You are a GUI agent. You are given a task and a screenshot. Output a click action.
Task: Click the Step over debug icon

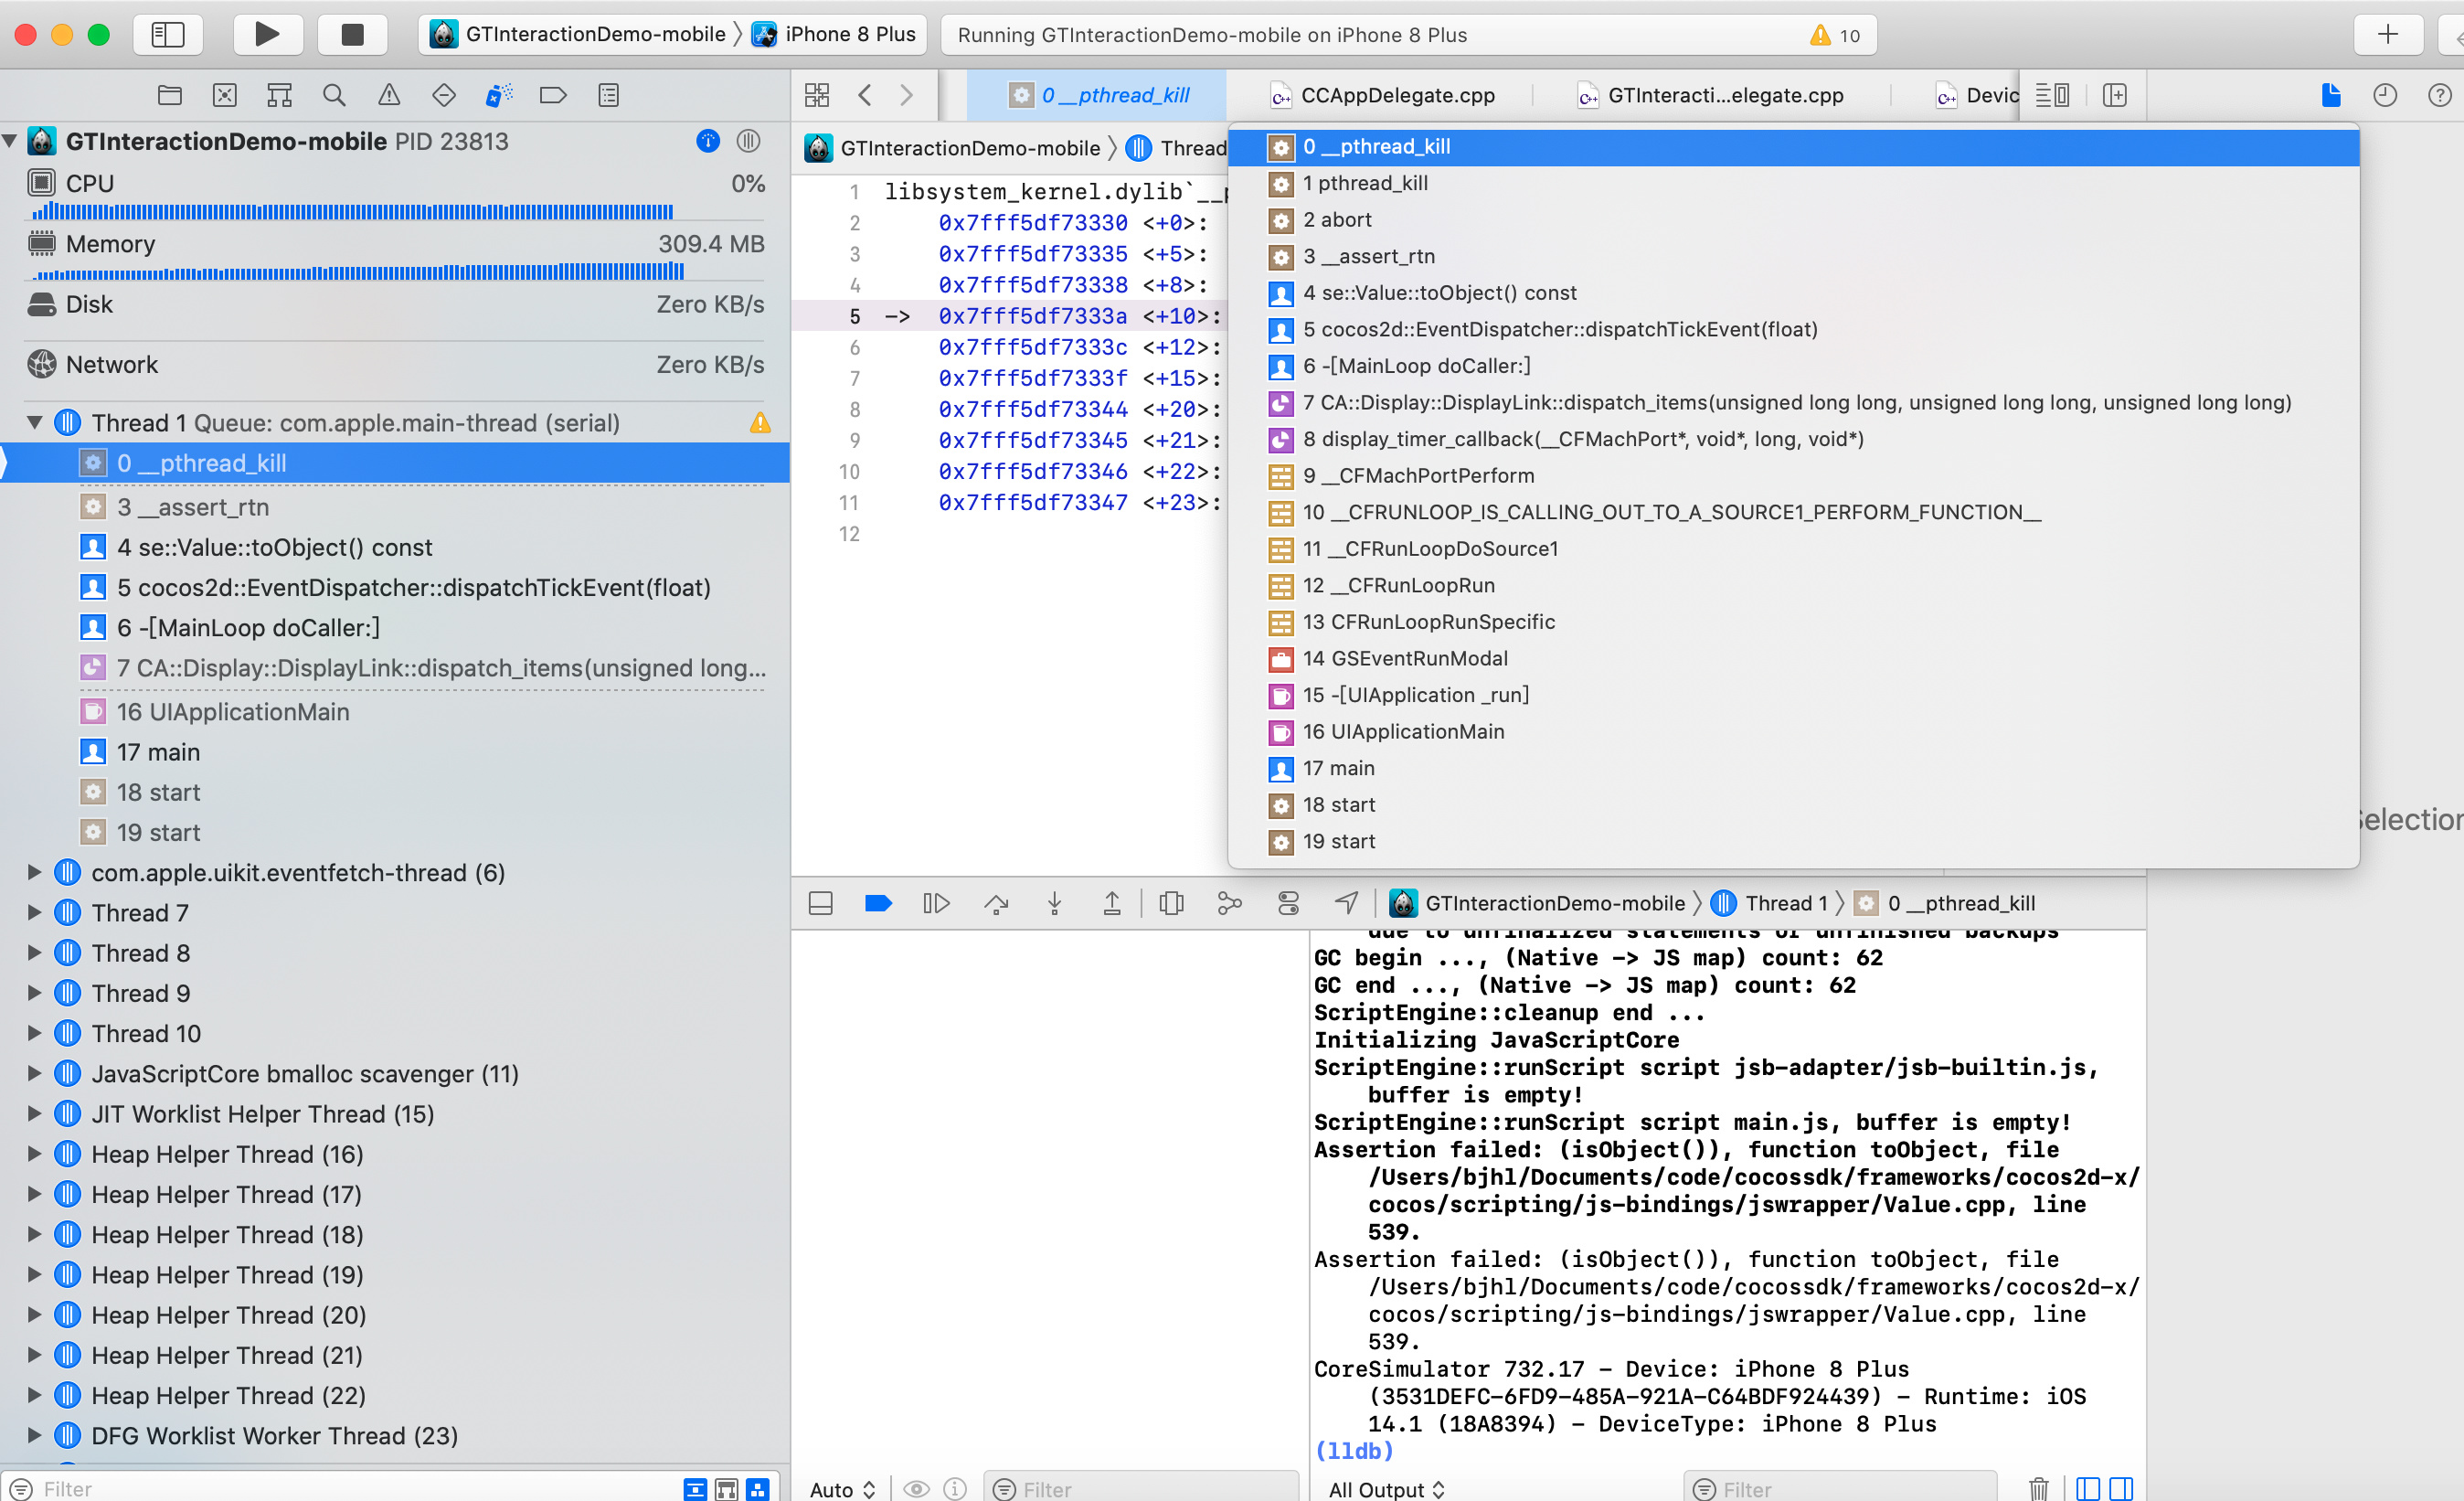(x=996, y=903)
